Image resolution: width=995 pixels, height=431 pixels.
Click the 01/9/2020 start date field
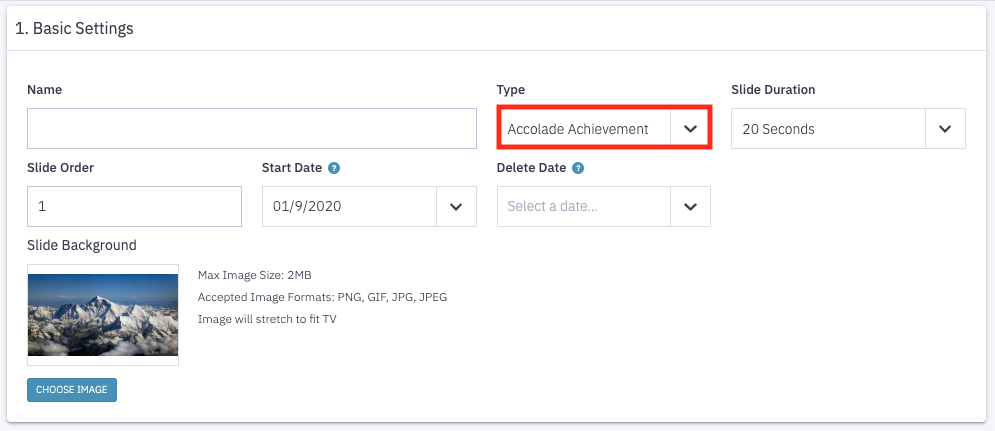click(350, 206)
